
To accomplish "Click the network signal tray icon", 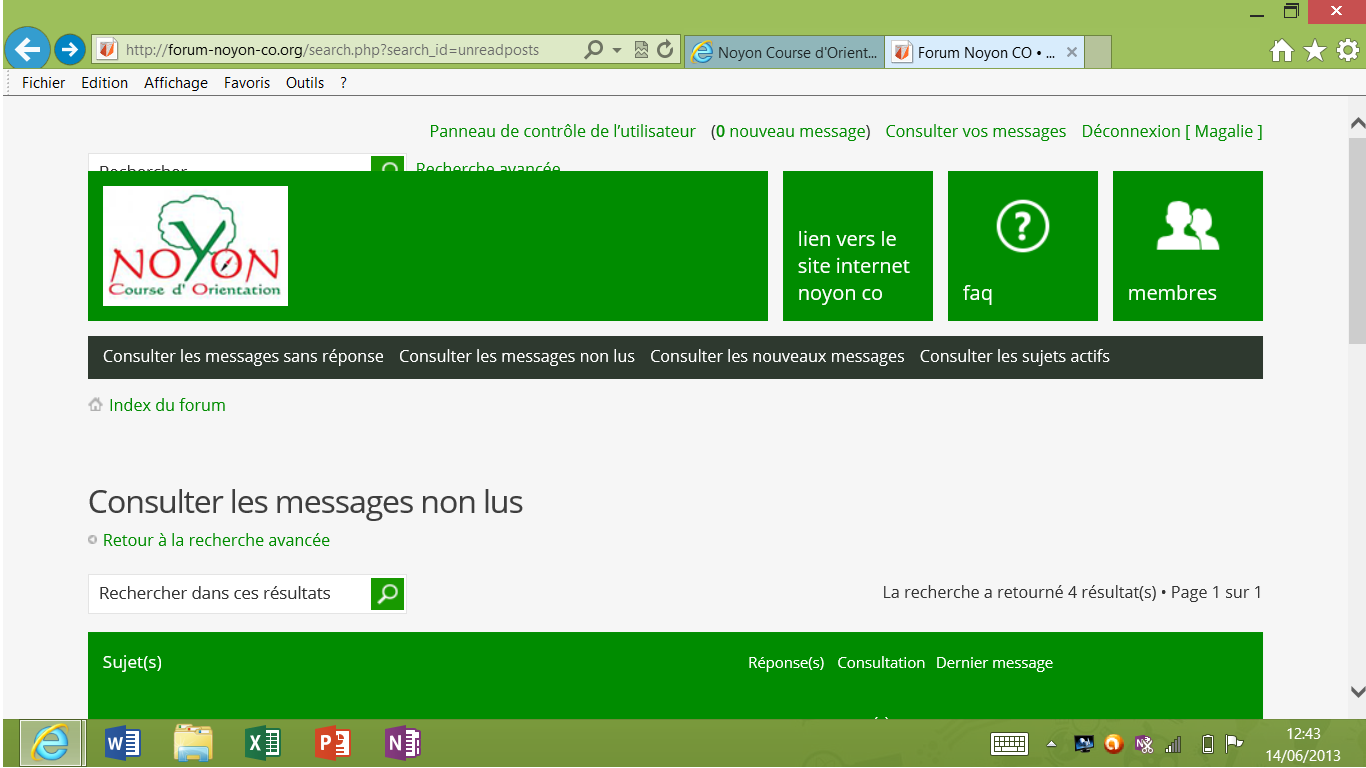I will point(1172,744).
